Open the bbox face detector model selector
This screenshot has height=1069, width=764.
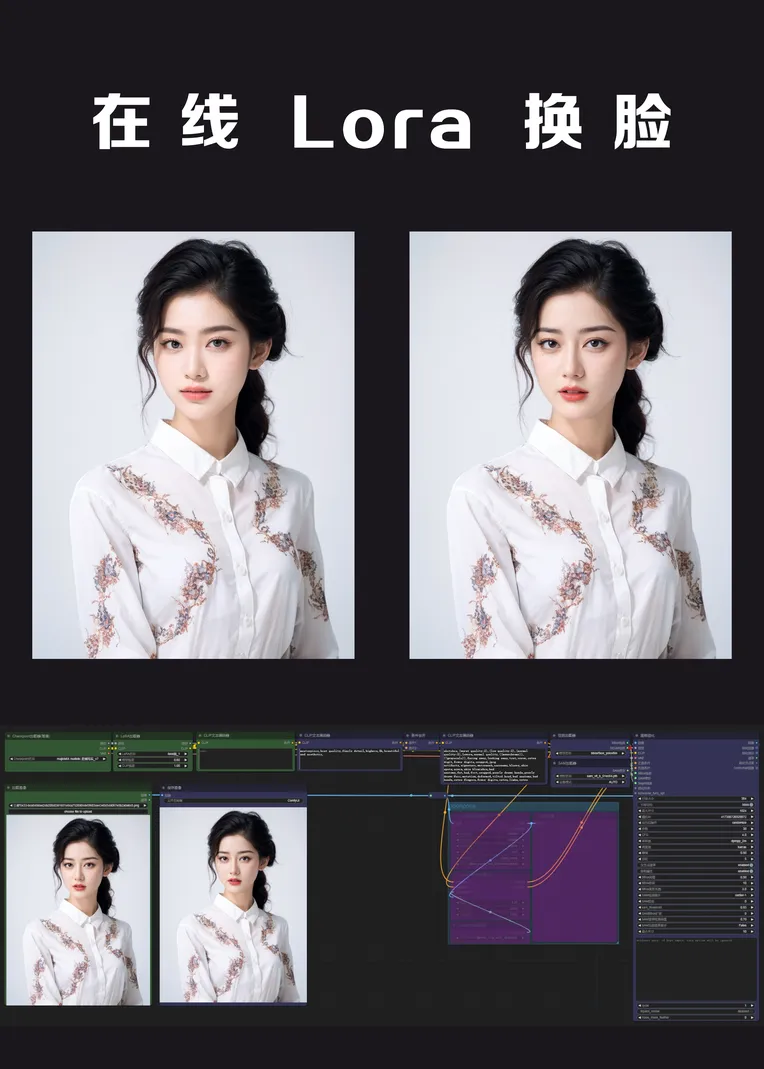(590, 753)
